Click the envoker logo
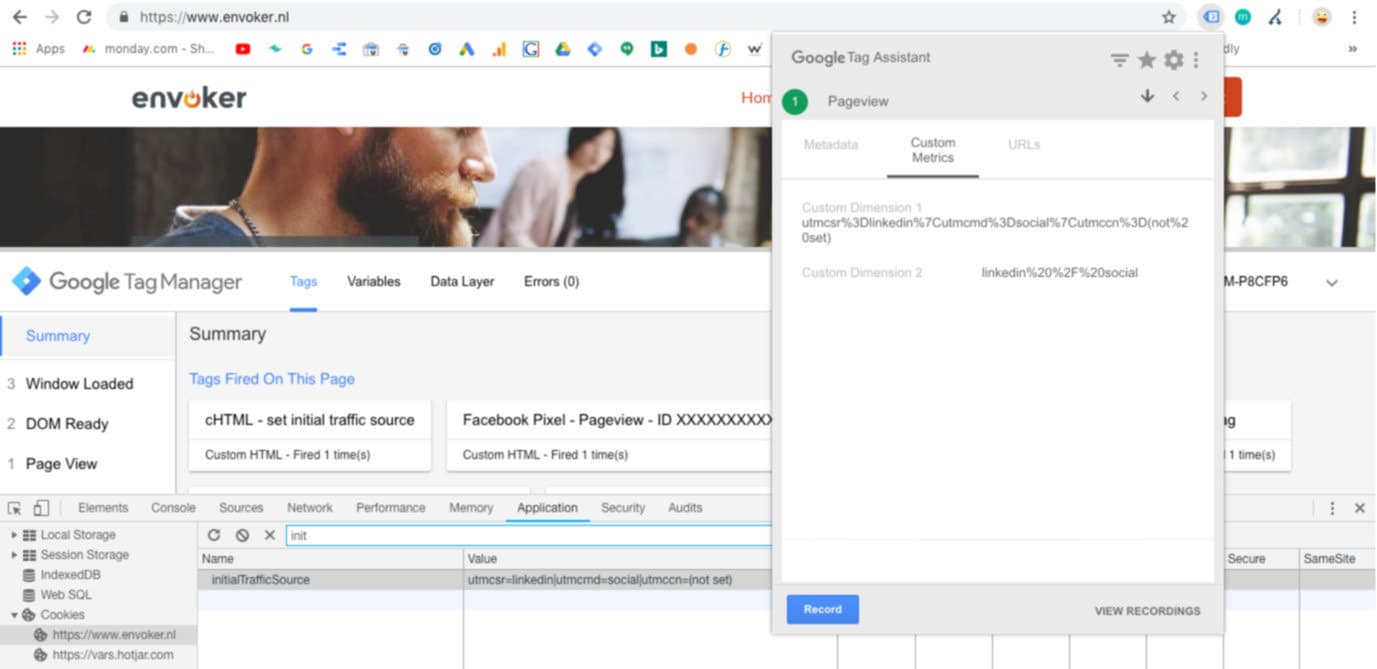 [x=189, y=98]
